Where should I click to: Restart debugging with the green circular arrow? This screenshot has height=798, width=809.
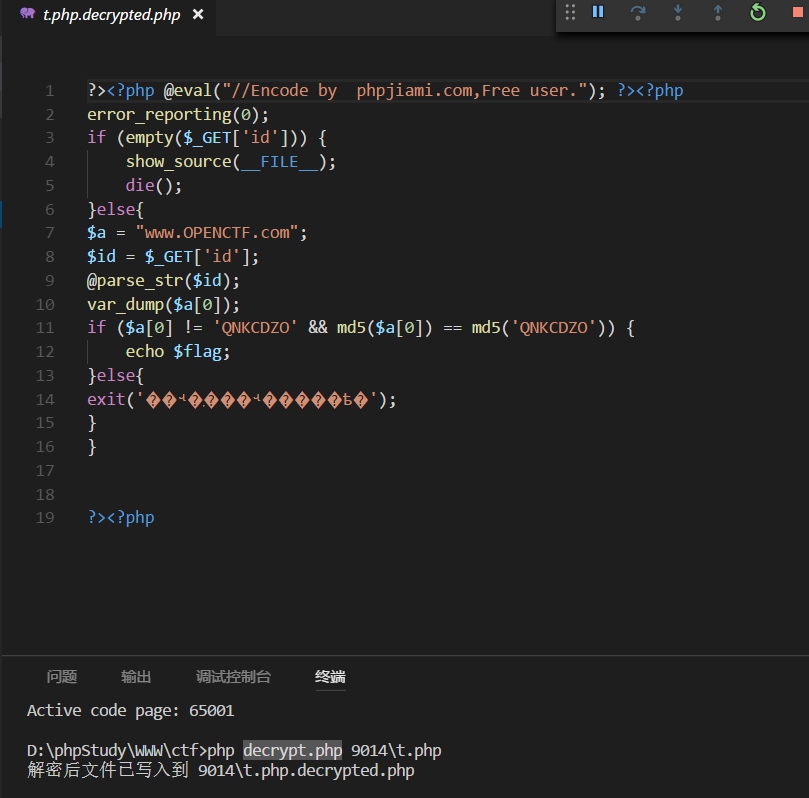(757, 12)
